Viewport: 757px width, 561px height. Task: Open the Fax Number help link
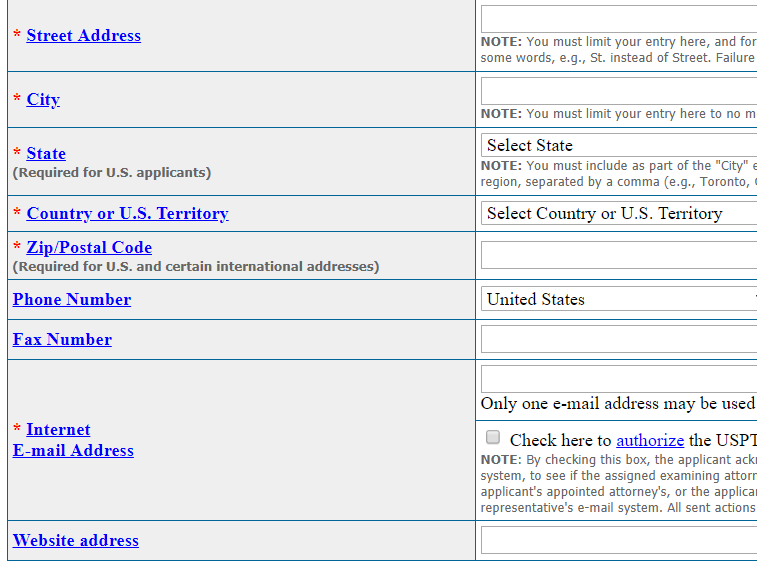[x=62, y=340]
